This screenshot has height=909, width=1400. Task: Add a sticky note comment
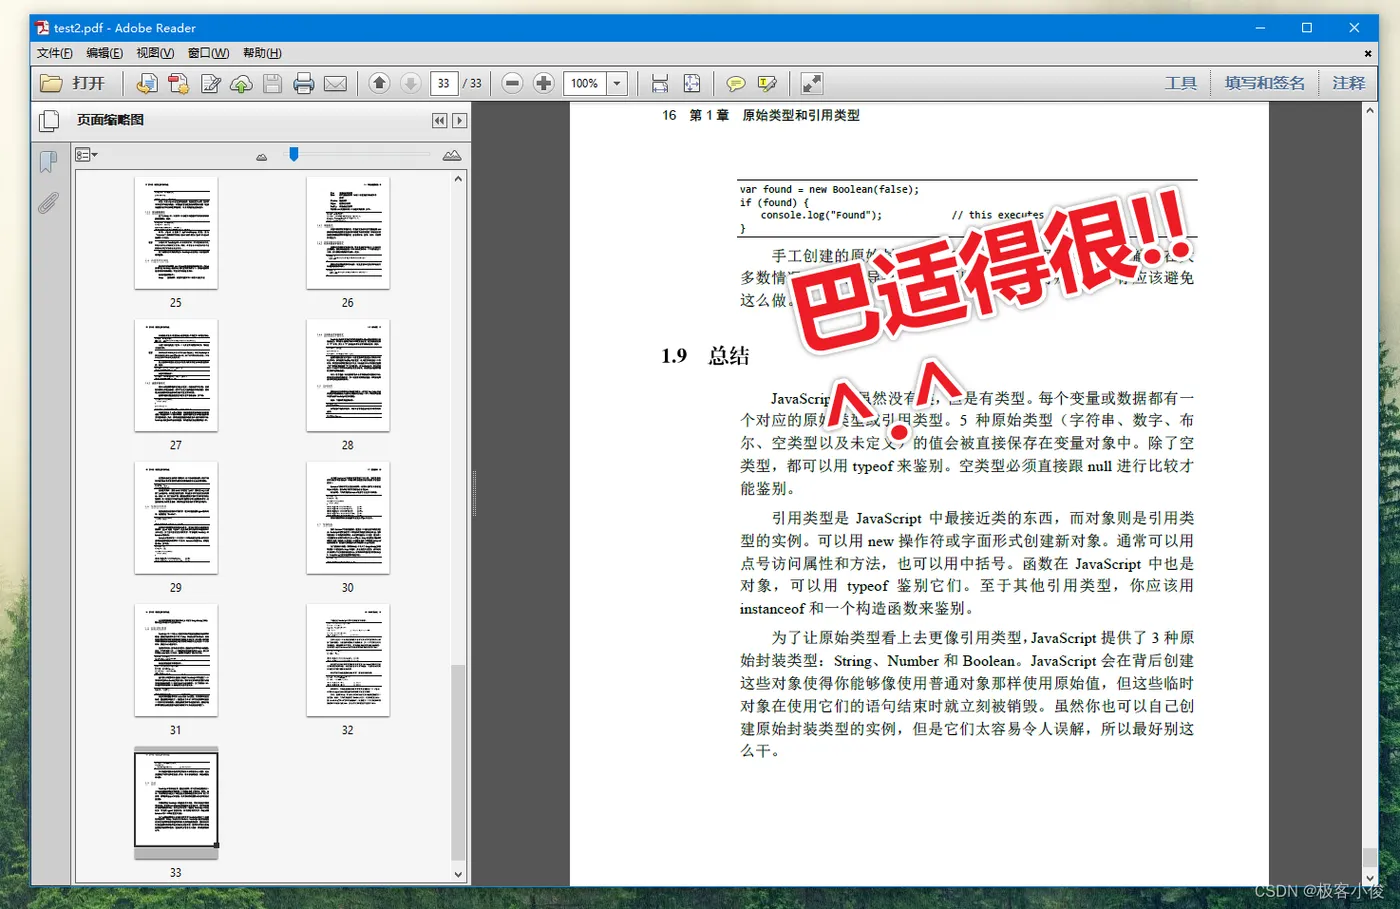[736, 84]
